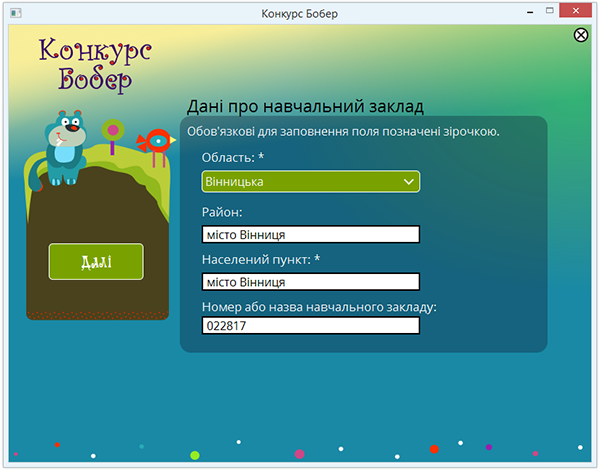The width and height of the screenshot is (600, 470).
Task: Click the Область label with the asterisk
Action: [x=233, y=157]
